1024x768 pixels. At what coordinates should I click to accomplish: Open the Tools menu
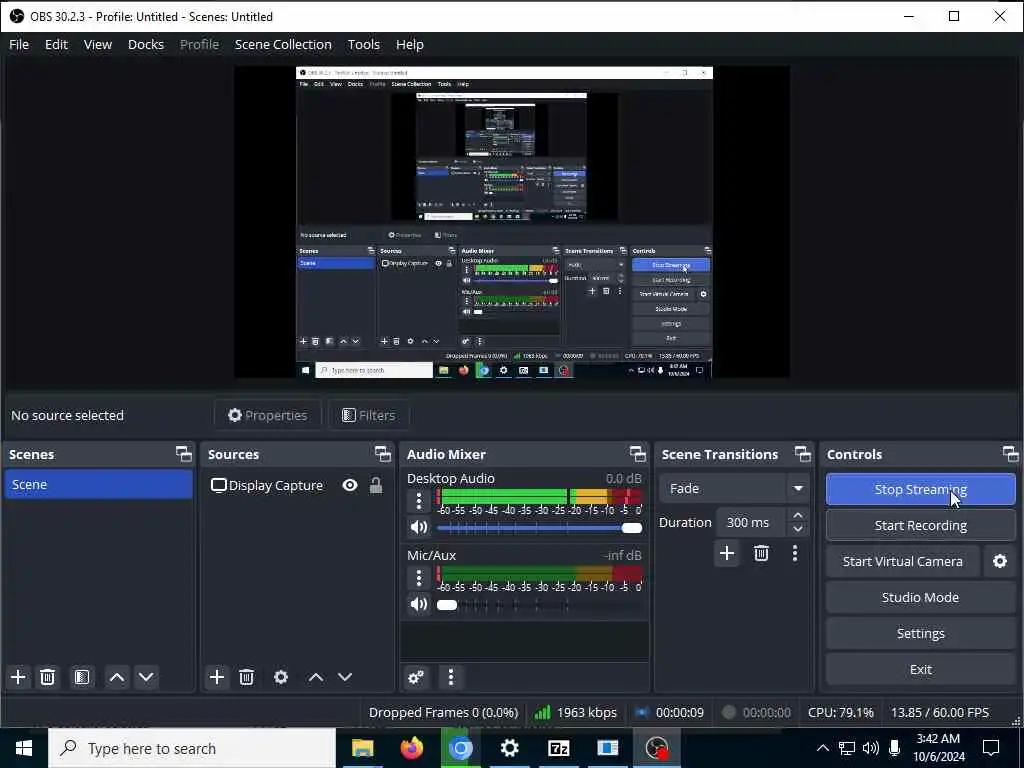pos(364,44)
